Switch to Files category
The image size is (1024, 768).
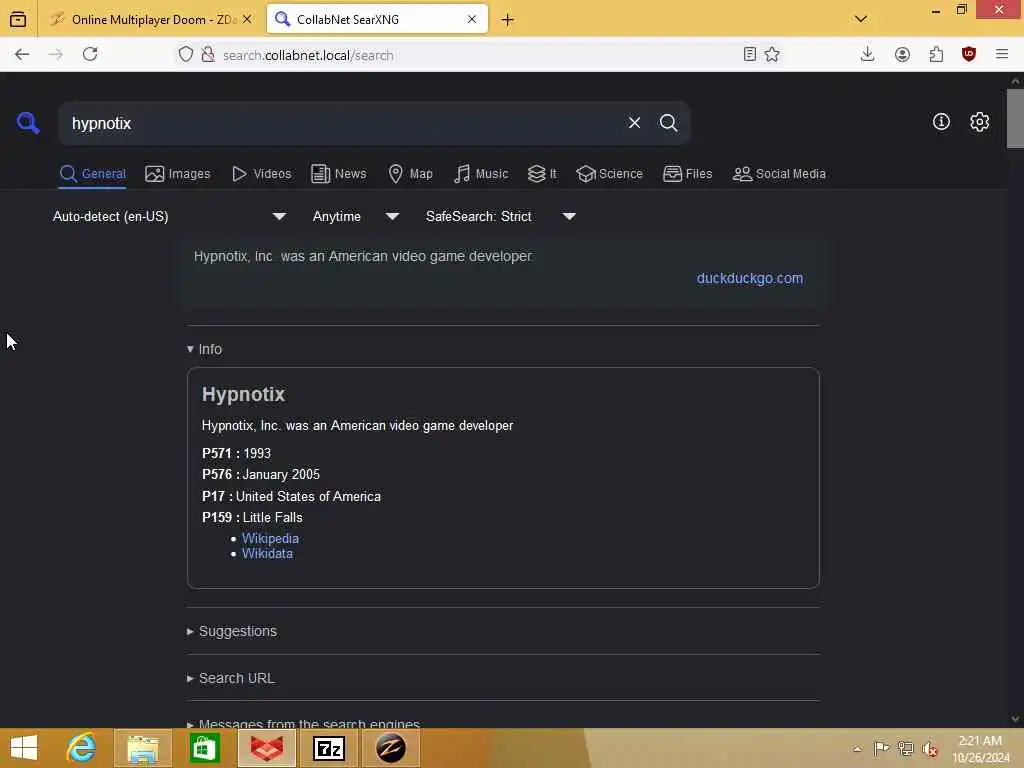point(687,174)
